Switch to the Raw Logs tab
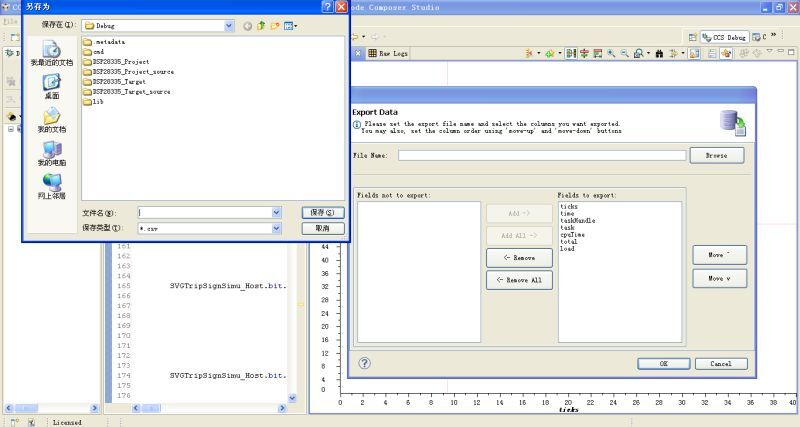Viewport: 800px width, 427px height. pos(388,53)
